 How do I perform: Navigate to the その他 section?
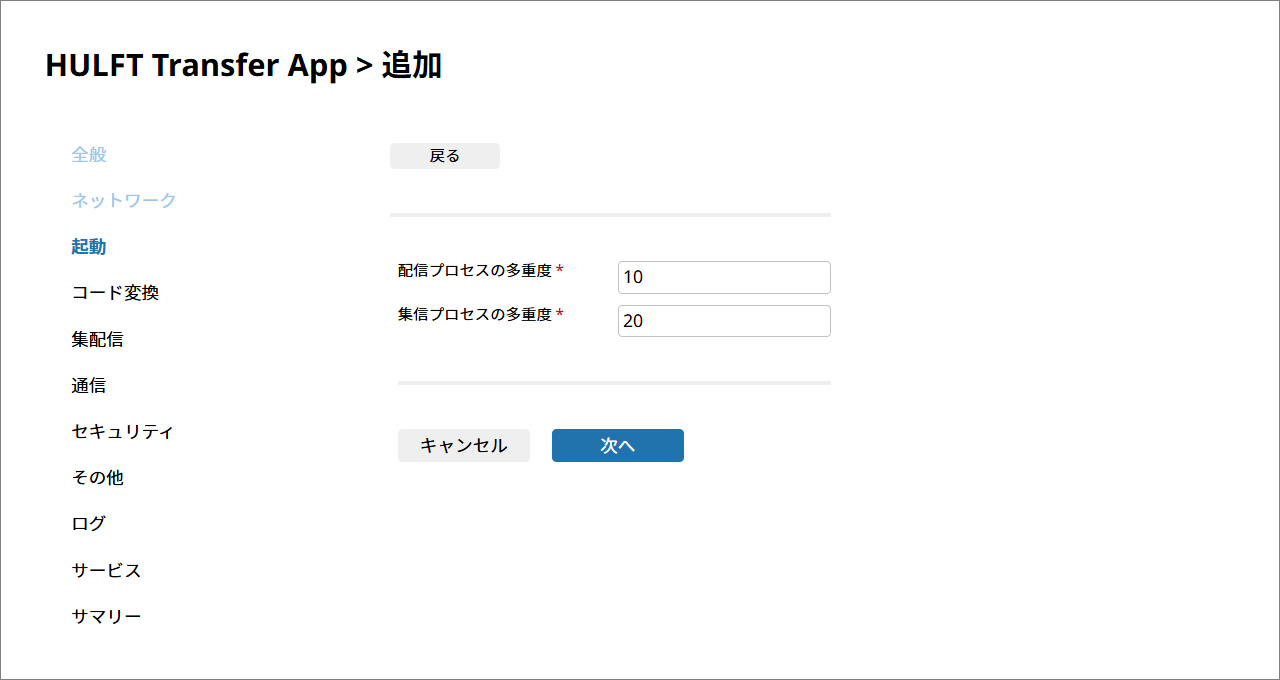coord(98,478)
